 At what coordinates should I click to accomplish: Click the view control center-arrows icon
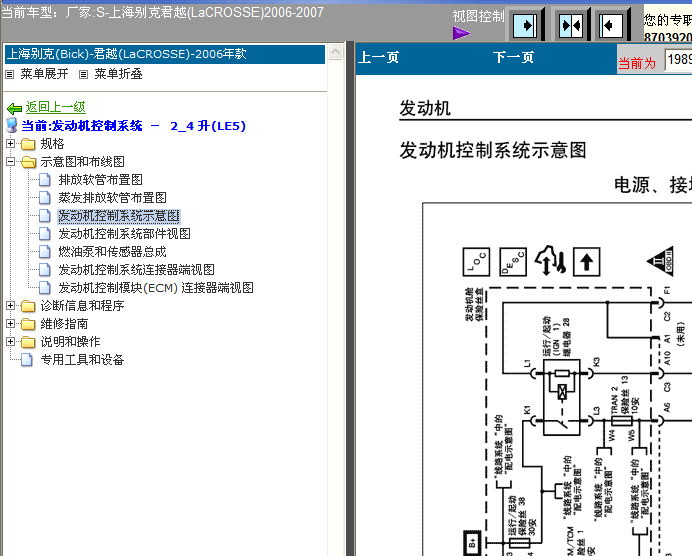click(x=571, y=26)
